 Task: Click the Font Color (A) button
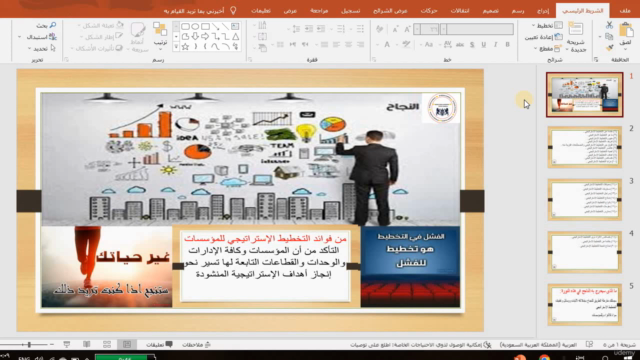coord(387,44)
